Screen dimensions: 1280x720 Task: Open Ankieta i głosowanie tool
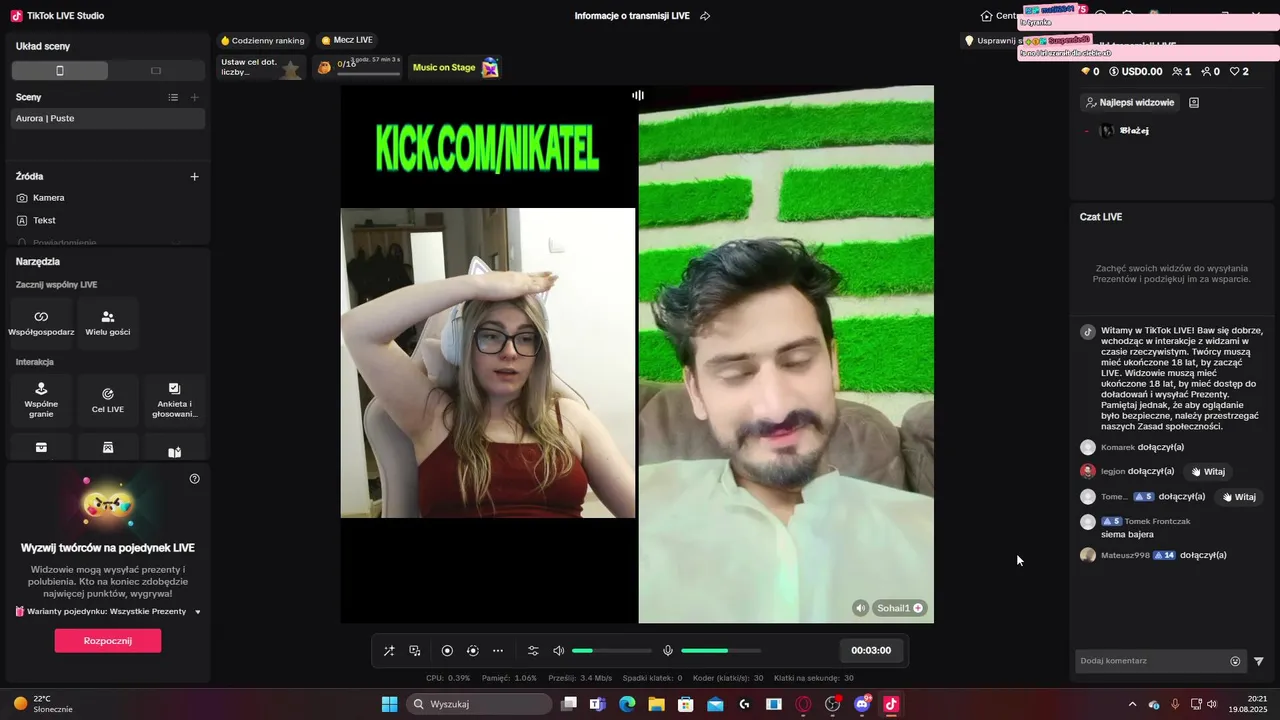pos(174,400)
